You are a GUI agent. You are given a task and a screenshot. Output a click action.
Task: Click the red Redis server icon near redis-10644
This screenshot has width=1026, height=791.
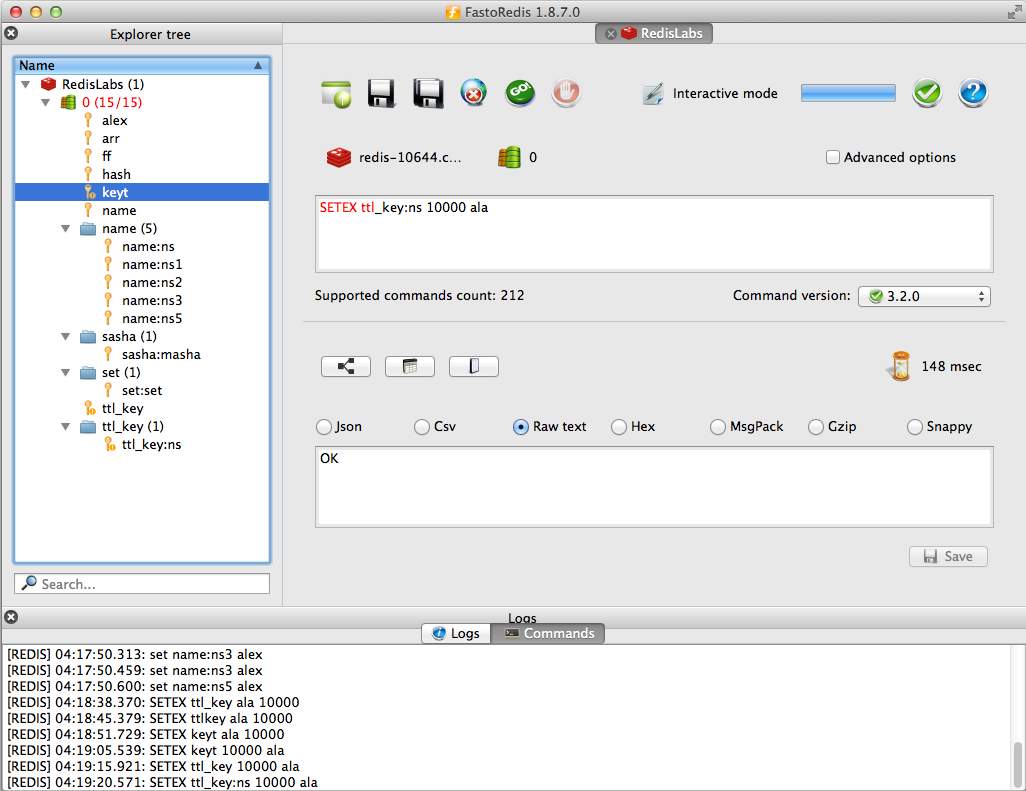click(x=339, y=157)
